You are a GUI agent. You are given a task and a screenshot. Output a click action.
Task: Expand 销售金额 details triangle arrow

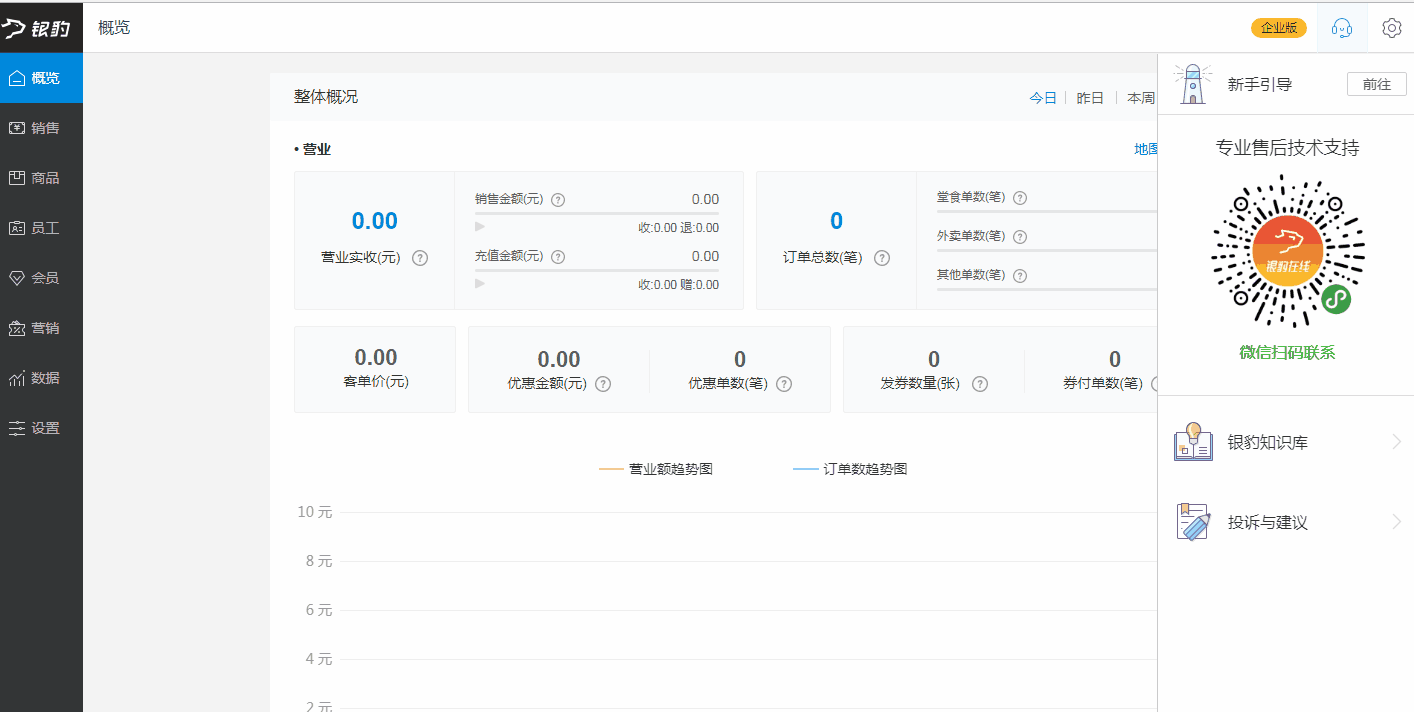(480, 227)
